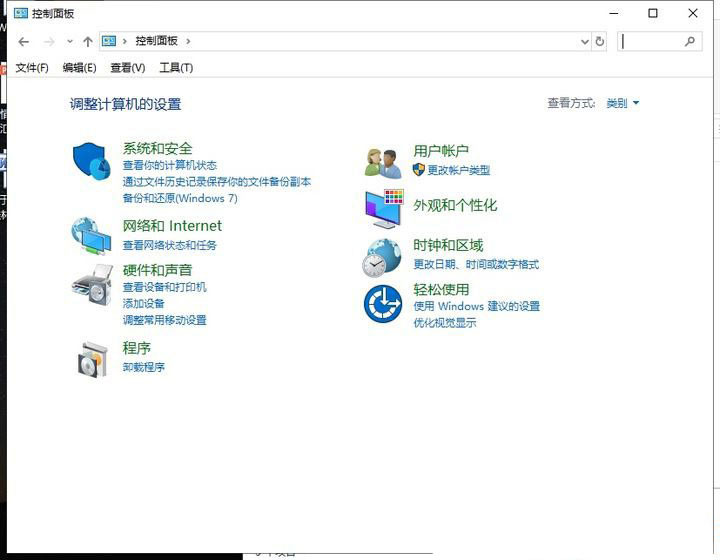720x560 pixels.
Task: Open the 系统和安全 category link
Action: pos(158,148)
